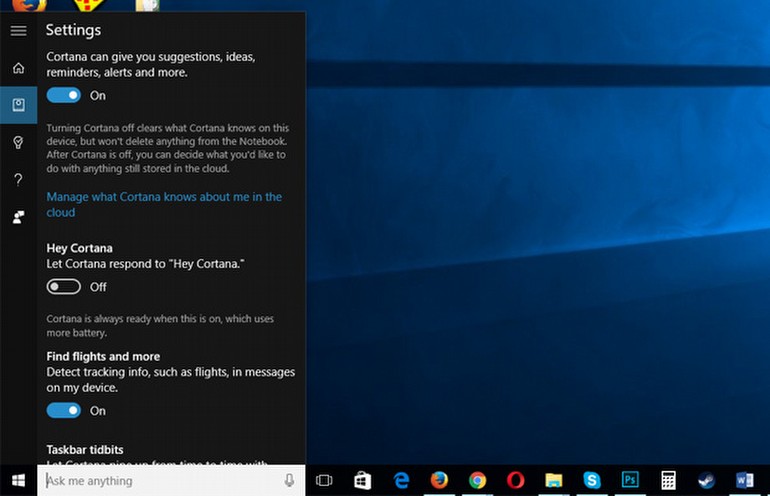Click the microphone icon in search box
Viewport: 770px width, 496px height.
(289, 480)
